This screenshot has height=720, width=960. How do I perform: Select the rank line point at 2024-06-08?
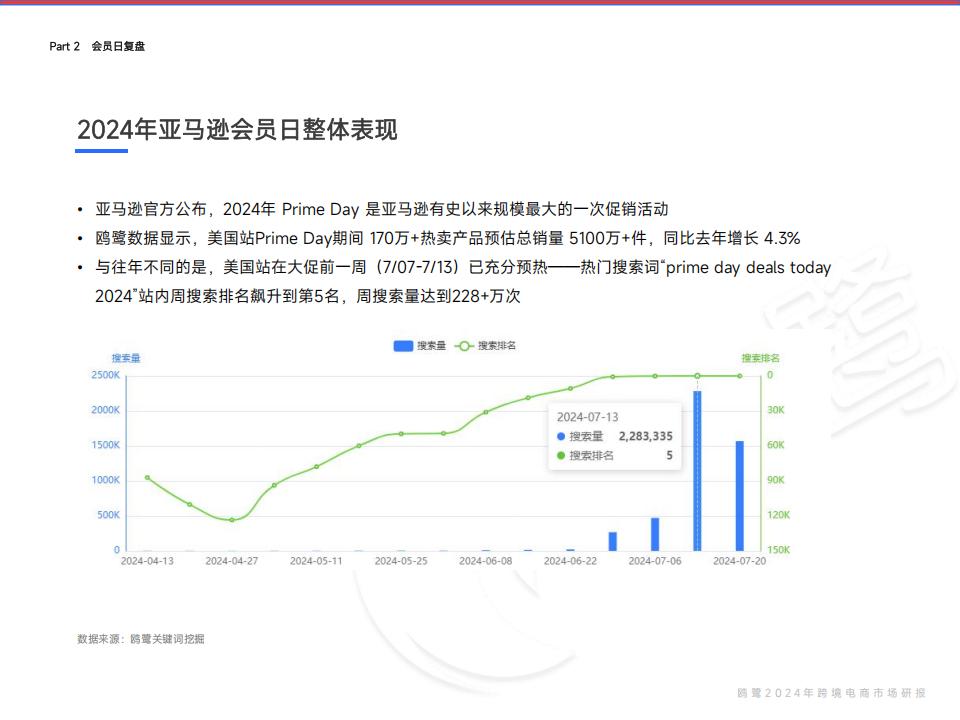coord(486,412)
